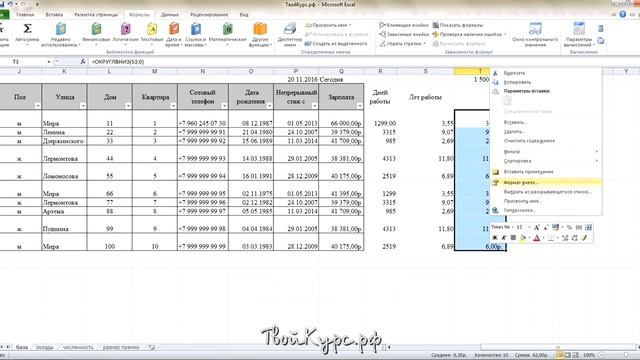Viewport: 640px width, 360px height.
Task: Switch to the Вставка ribbon tab
Action: pos(54,15)
